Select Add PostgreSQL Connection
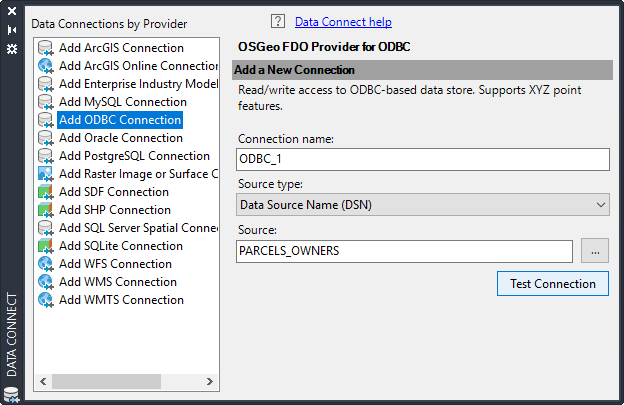Image resolution: width=624 pixels, height=405 pixels. point(134,156)
